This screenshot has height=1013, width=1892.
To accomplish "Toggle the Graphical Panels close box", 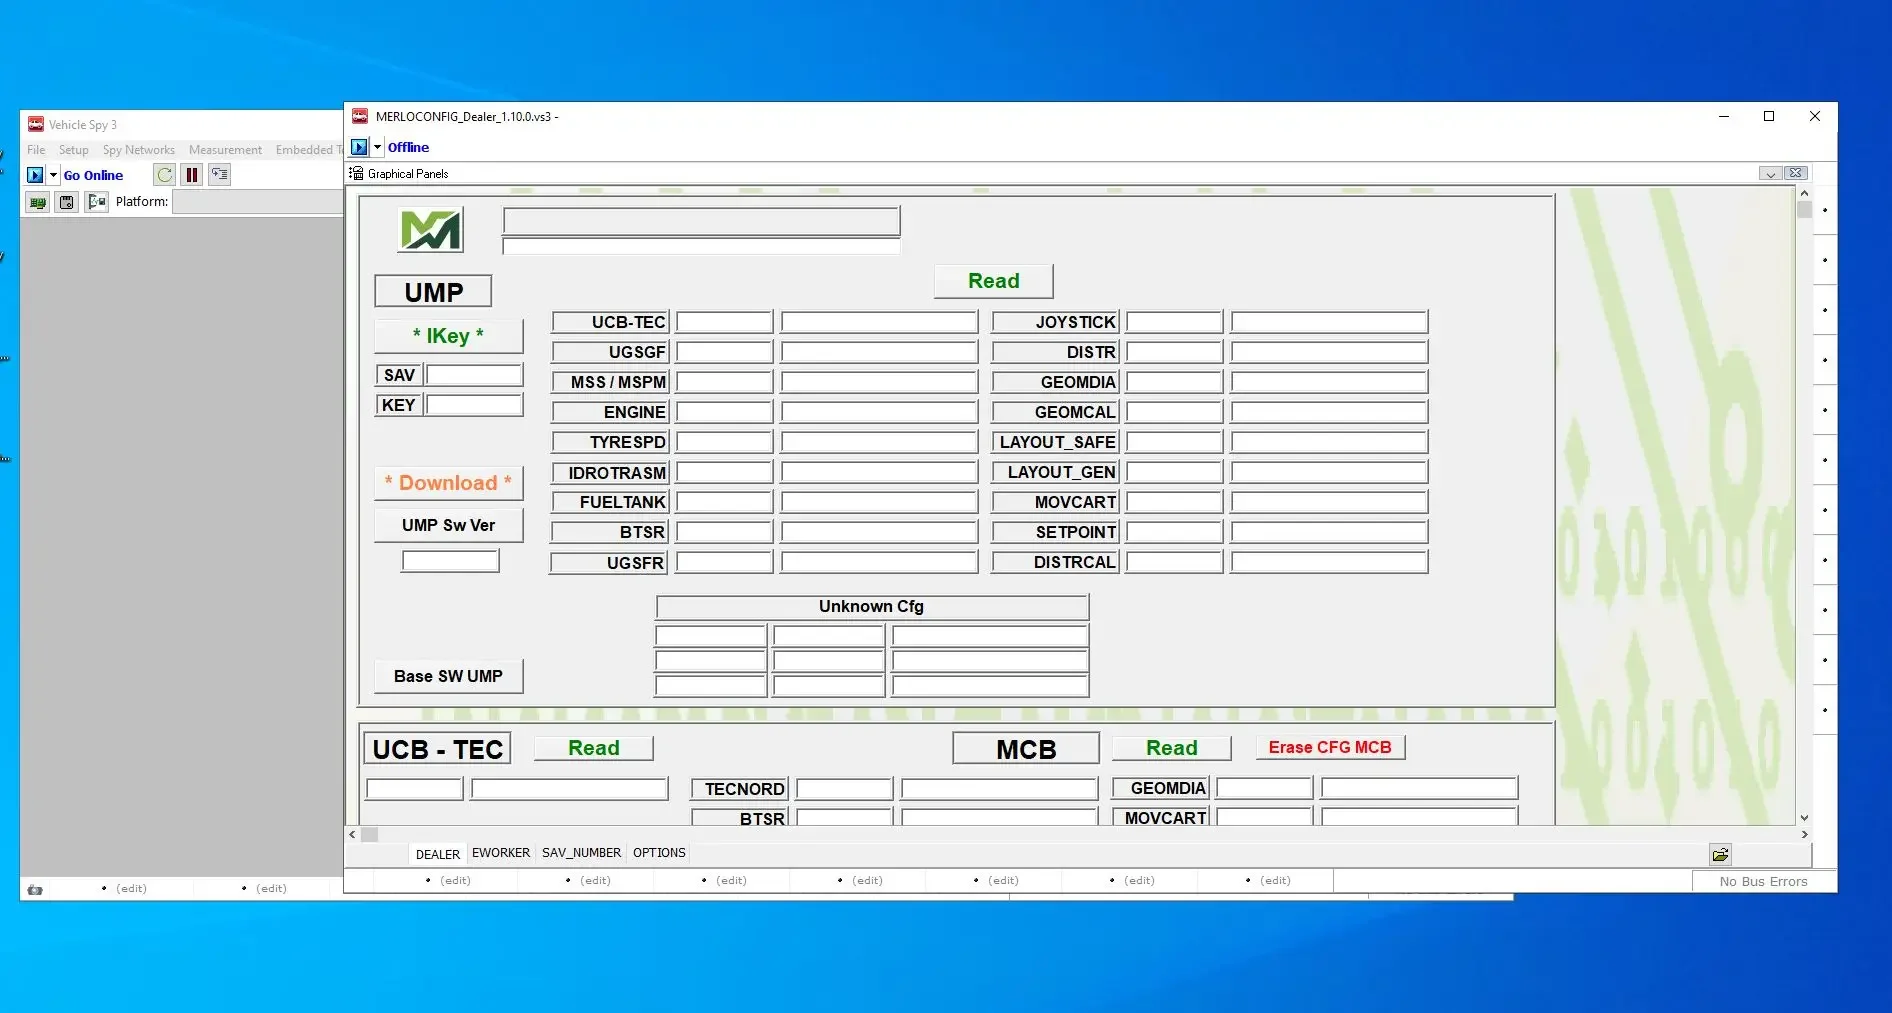I will 1795,173.
